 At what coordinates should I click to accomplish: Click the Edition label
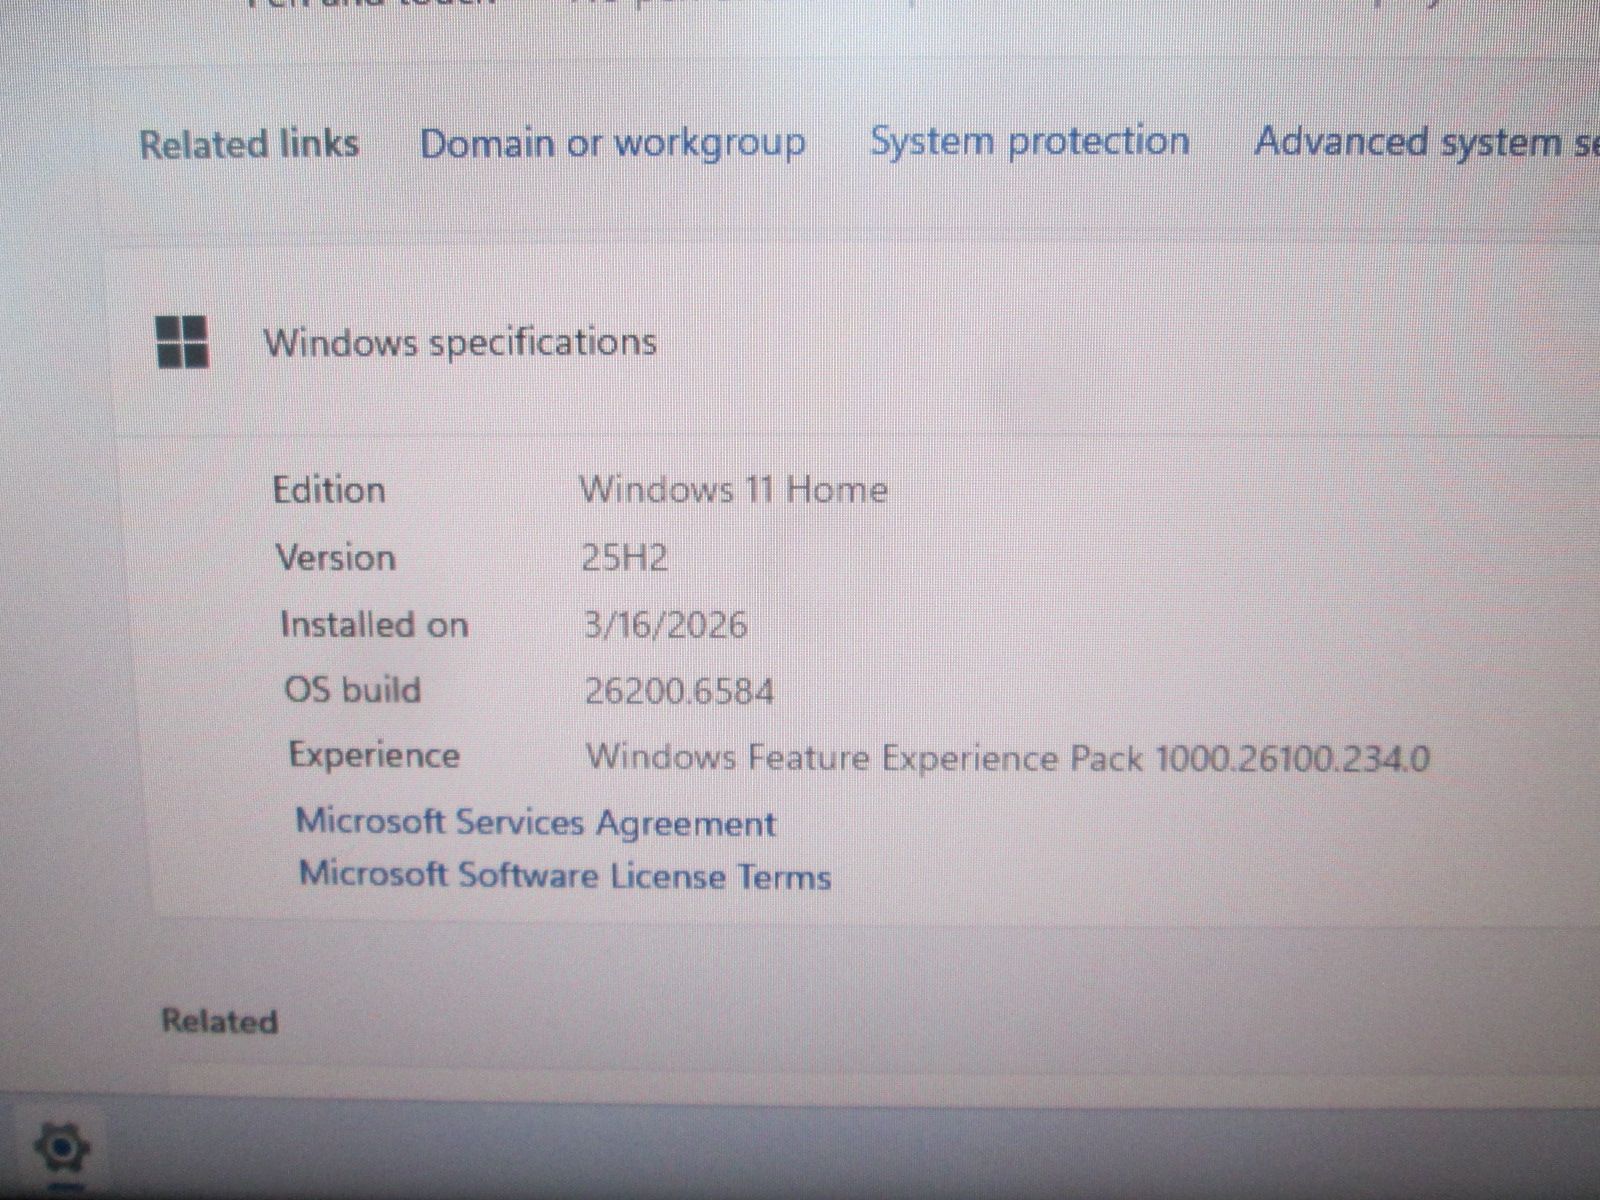(x=329, y=490)
